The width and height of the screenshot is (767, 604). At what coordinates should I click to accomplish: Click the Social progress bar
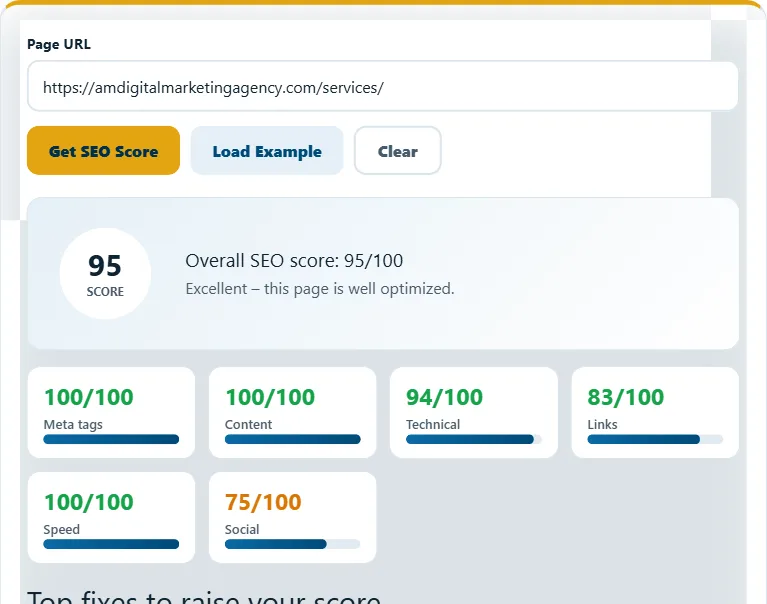tap(293, 544)
